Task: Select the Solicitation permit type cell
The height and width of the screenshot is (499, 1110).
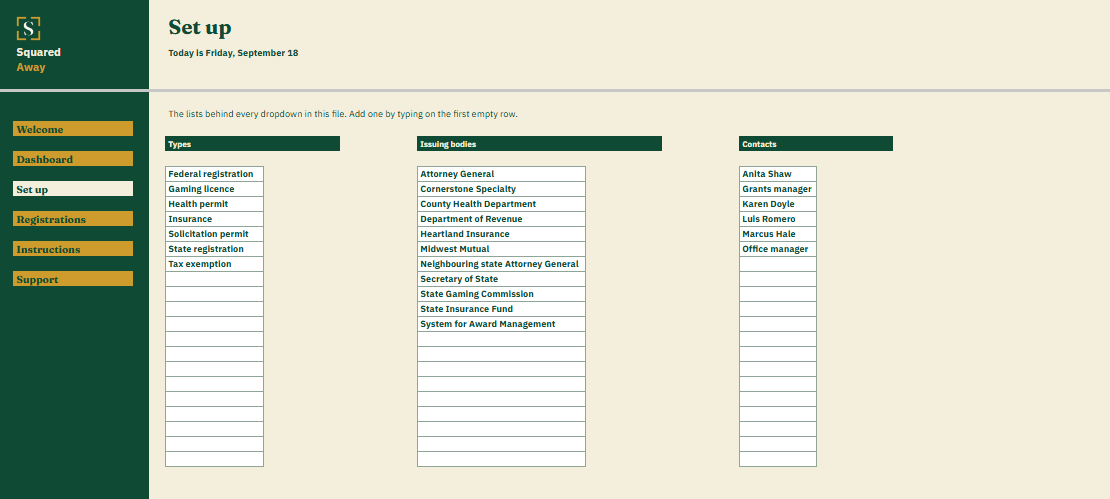Action: pyautogui.click(x=214, y=234)
